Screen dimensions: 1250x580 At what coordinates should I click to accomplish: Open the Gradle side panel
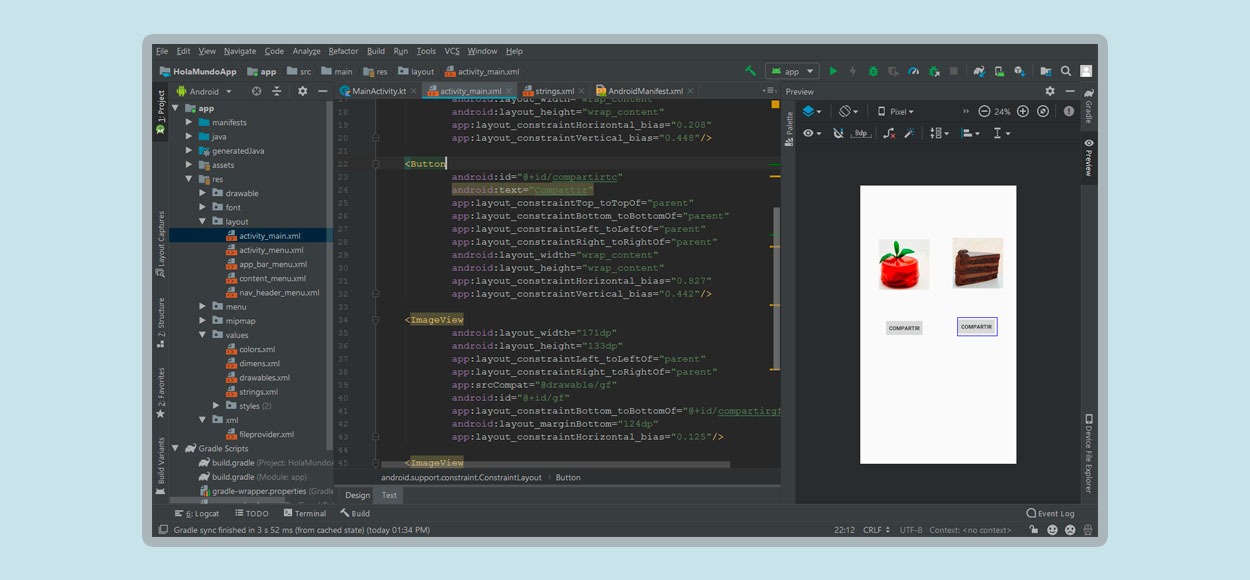click(1088, 108)
